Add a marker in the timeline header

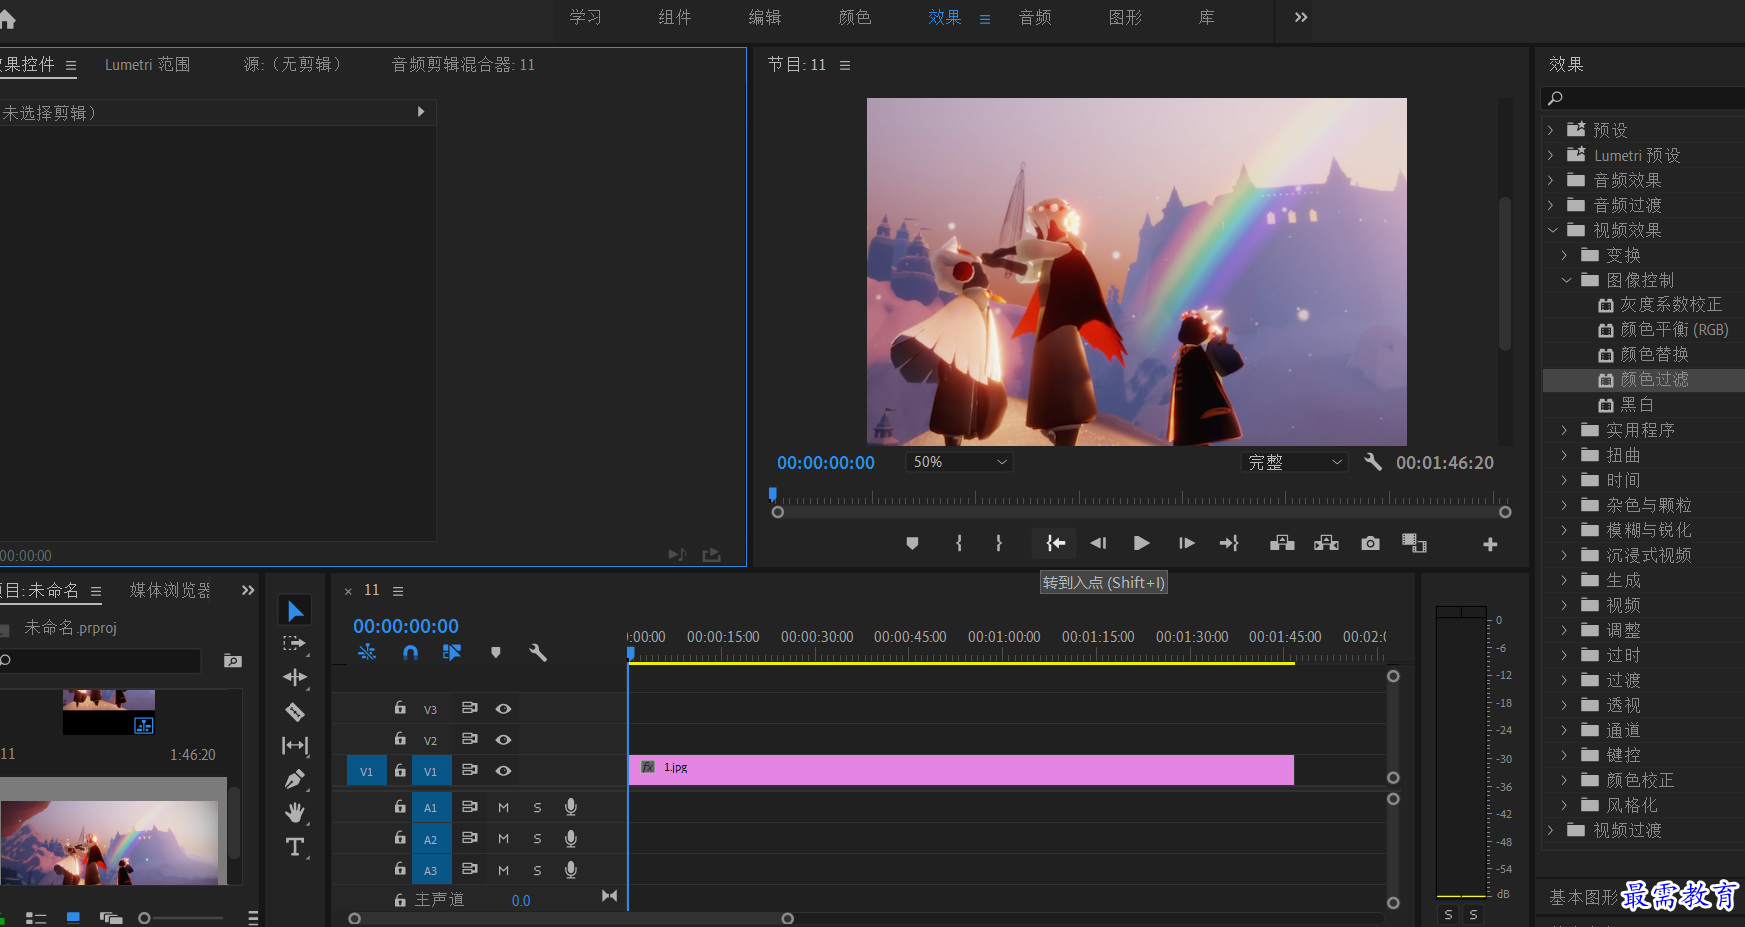496,652
